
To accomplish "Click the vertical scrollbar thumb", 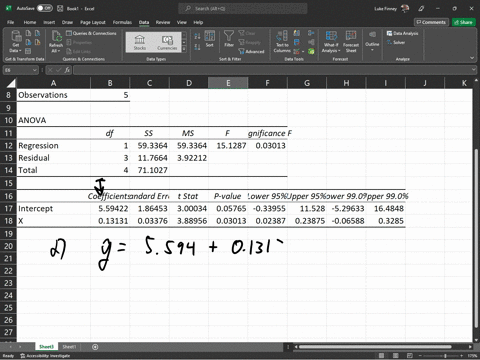I will 476,237.
